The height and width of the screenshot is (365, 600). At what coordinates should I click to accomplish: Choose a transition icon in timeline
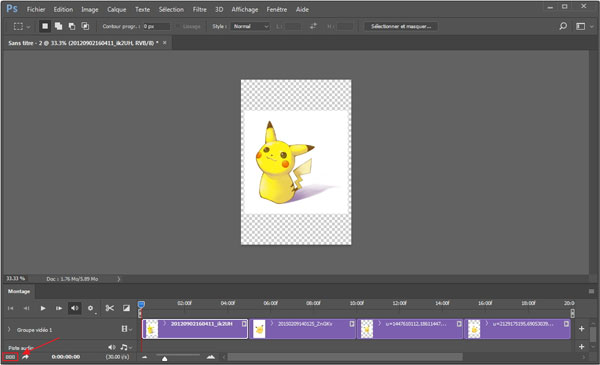pyautogui.click(x=126, y=308)
